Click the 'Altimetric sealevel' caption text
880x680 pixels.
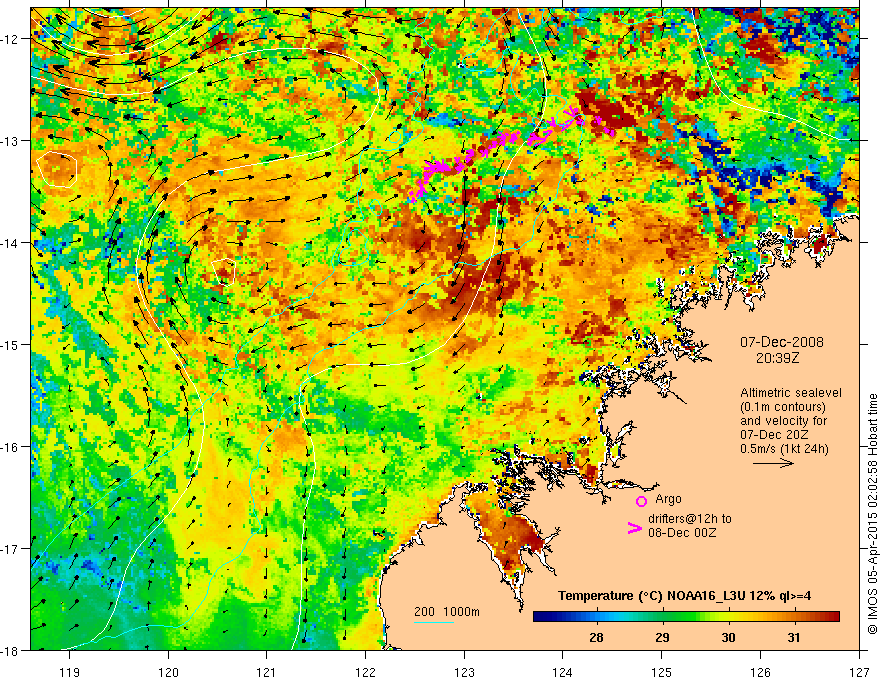[791, 393]
